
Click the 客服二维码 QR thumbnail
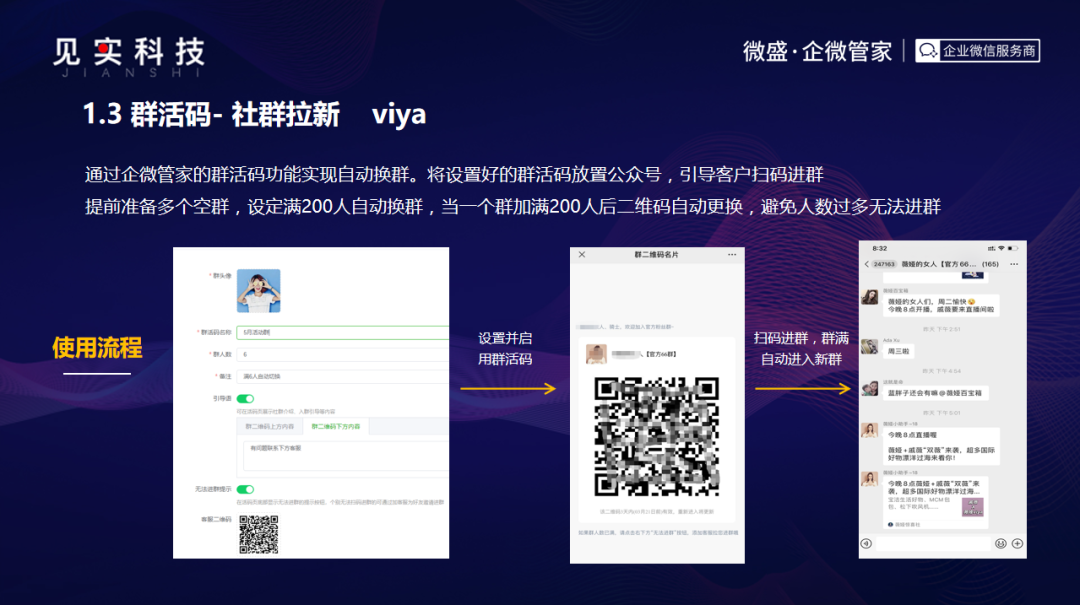(259, 534)
